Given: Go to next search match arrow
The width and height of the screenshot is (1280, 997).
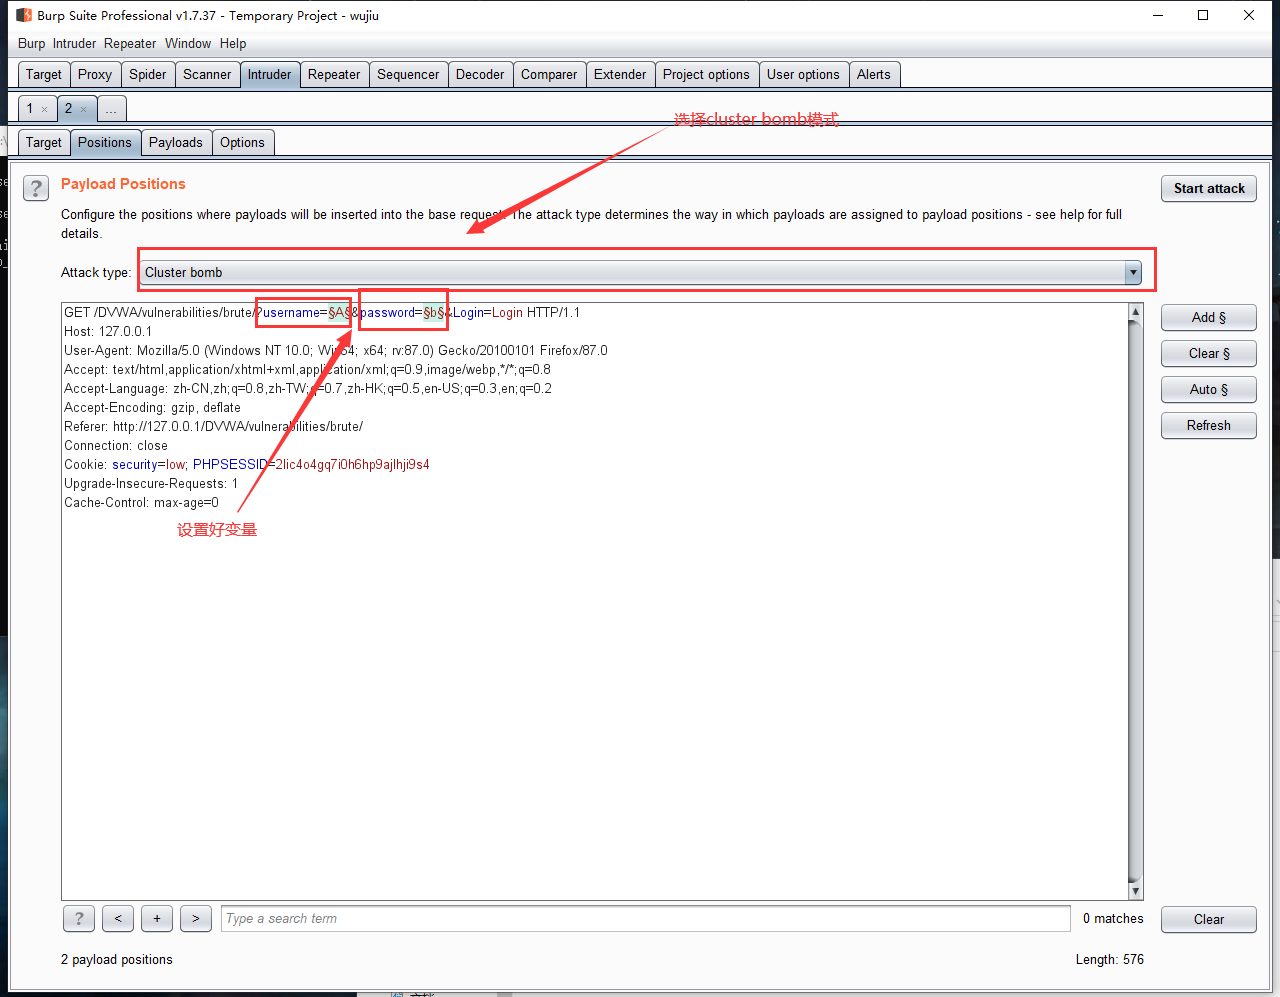Looking at the screenshot, I should (x=196, y=918).
